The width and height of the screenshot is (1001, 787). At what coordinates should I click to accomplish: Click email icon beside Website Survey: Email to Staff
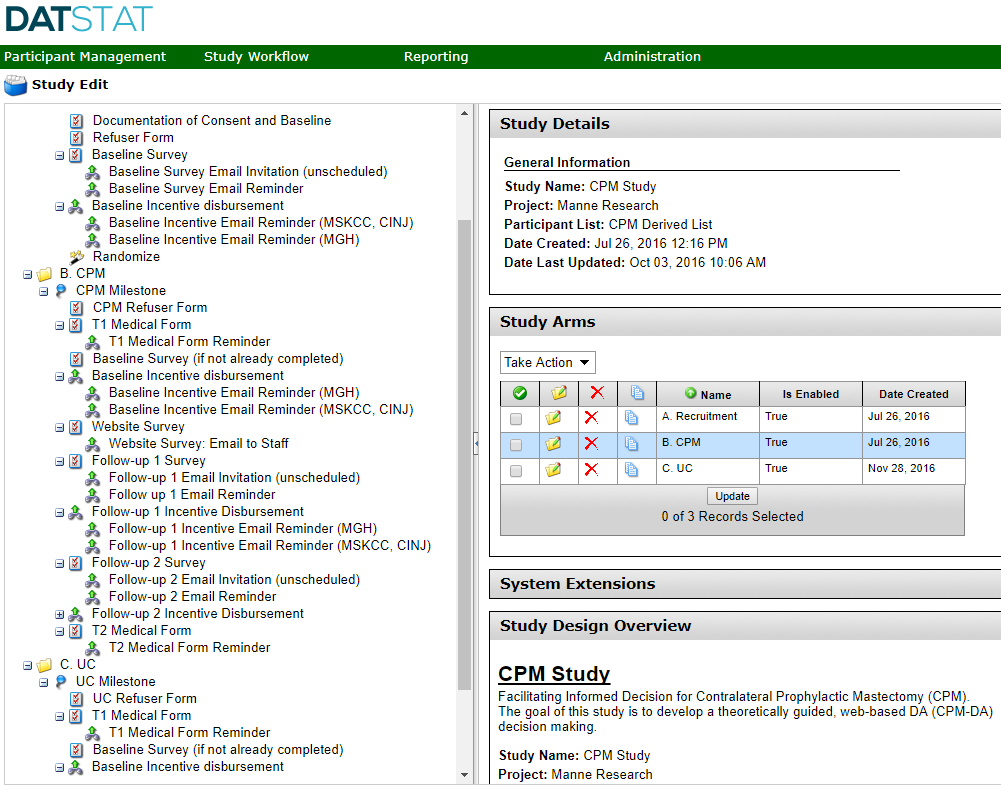coord(93,444)
